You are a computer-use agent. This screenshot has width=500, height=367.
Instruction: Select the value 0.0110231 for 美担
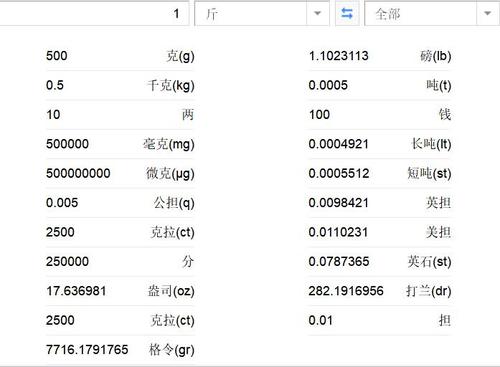338,232
